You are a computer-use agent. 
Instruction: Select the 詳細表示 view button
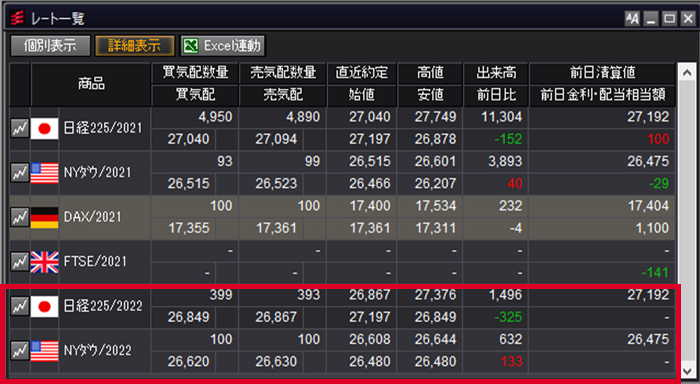pyautogui.click(x=135, y=46)
